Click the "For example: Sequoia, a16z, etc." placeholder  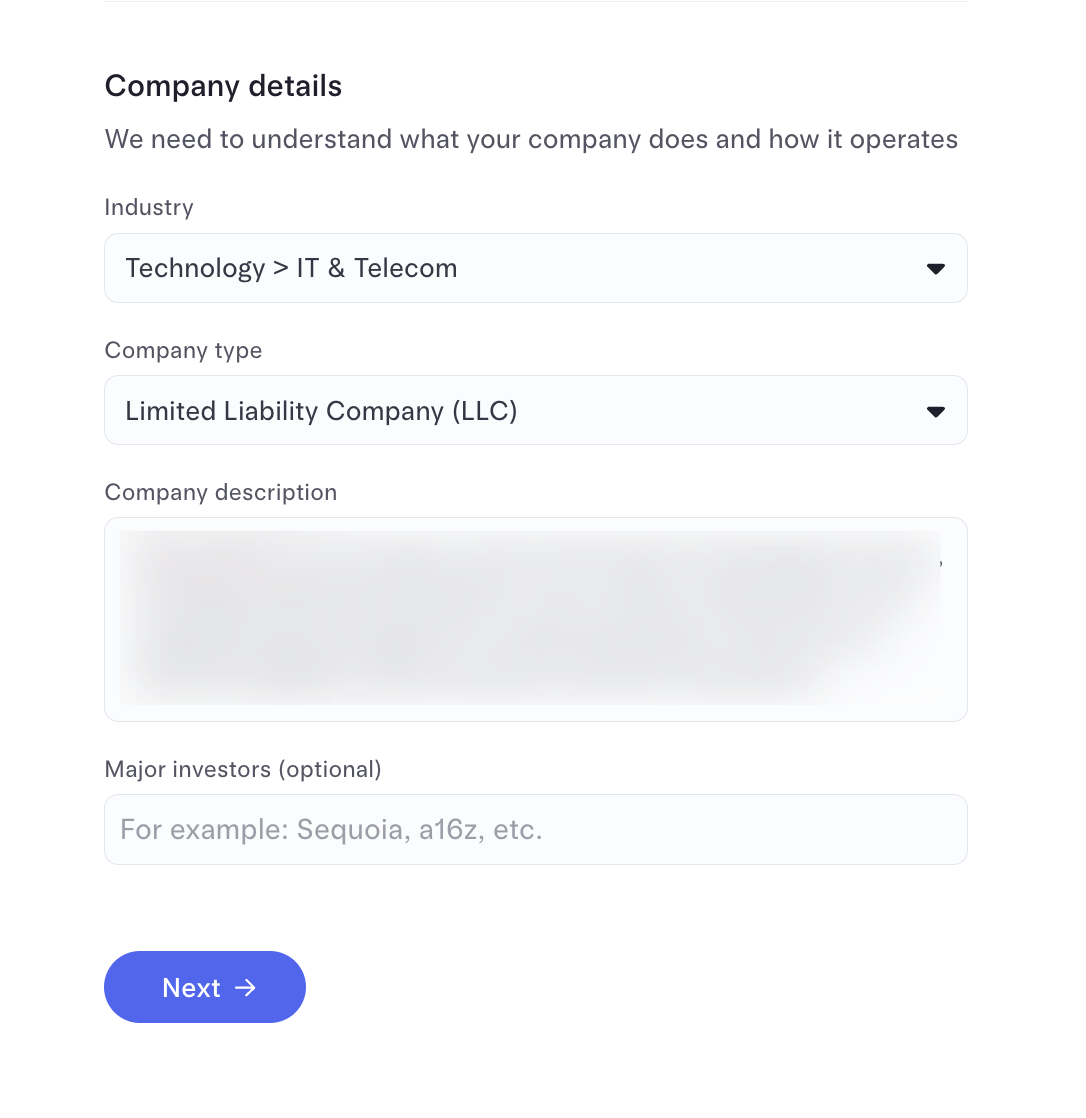pos(331,830)
